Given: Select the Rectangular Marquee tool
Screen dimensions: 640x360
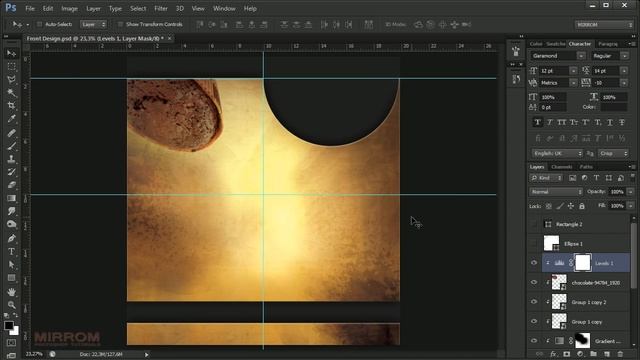Looking at the screenshot, I should [11, 67].
